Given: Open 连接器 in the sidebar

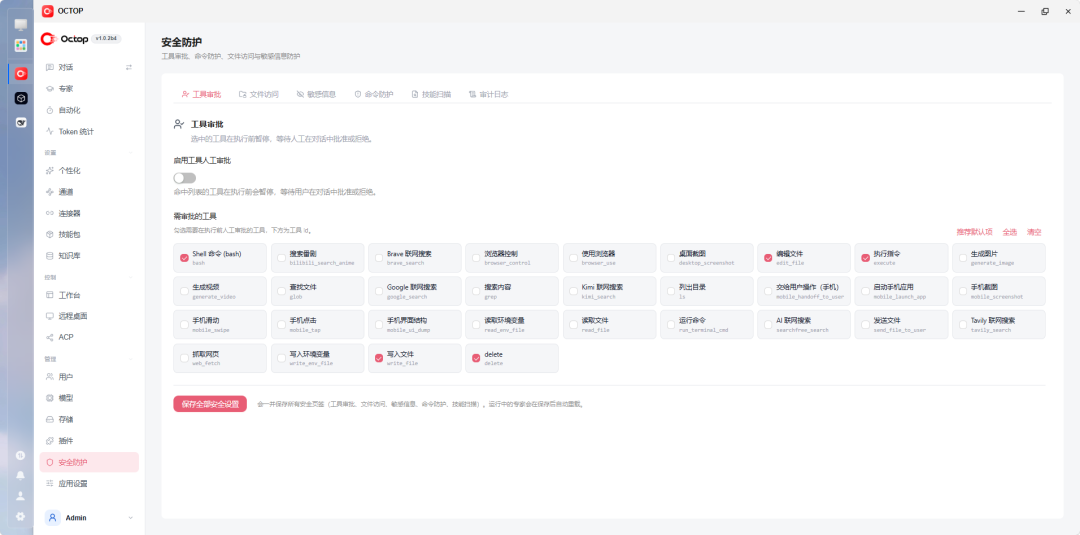Looking at the screenshot, I should coord(89,213).
